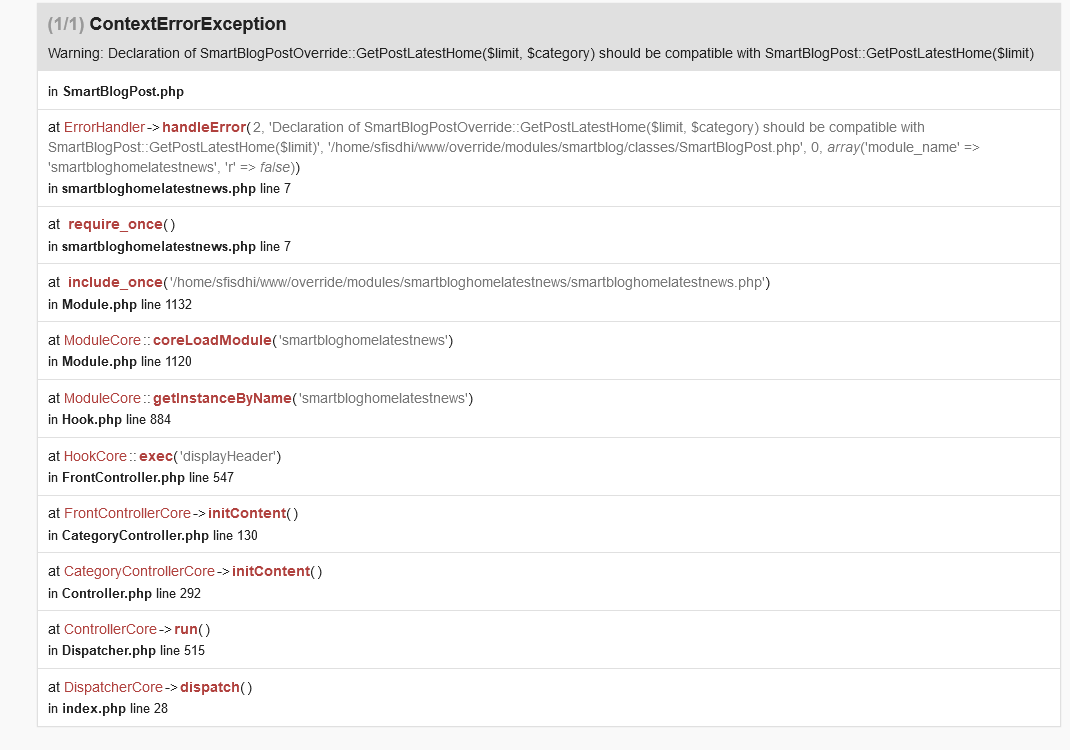Click the run method name
This screenshot has height=750, width=1070.
[186, 629]
